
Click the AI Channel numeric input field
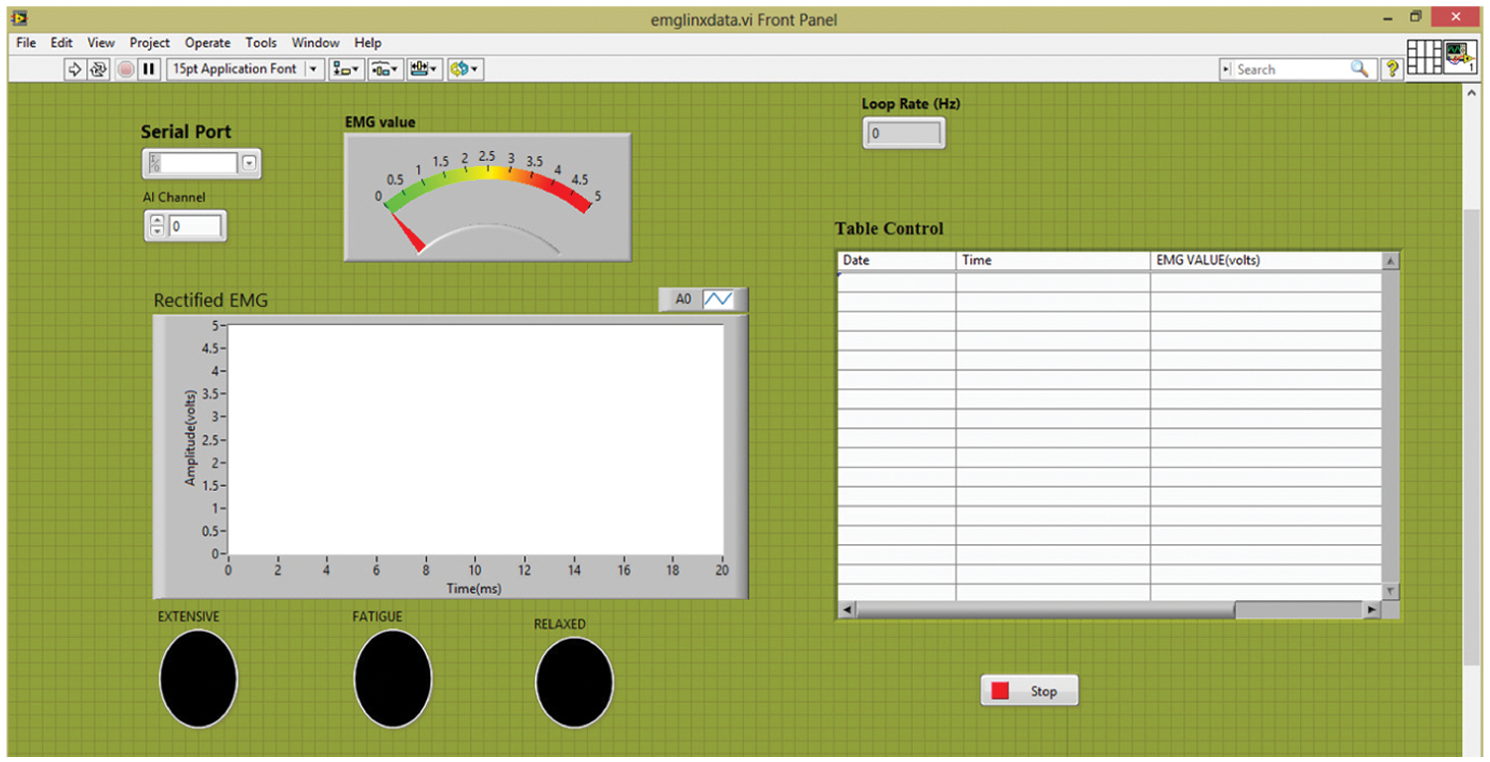tap(194, 227)
